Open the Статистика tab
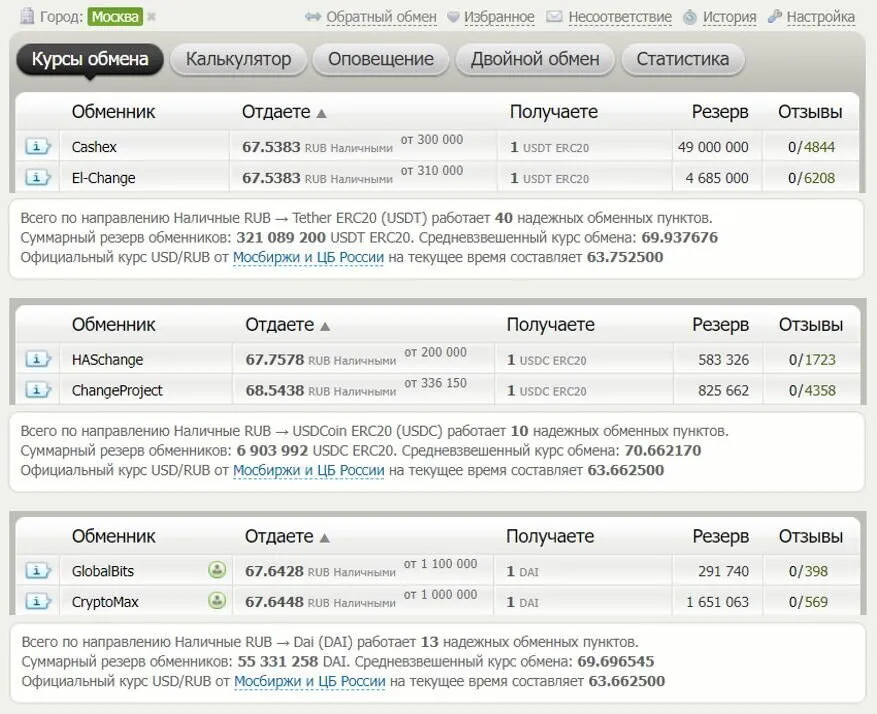This screenshot has height=714, width=877. [682, 59]
